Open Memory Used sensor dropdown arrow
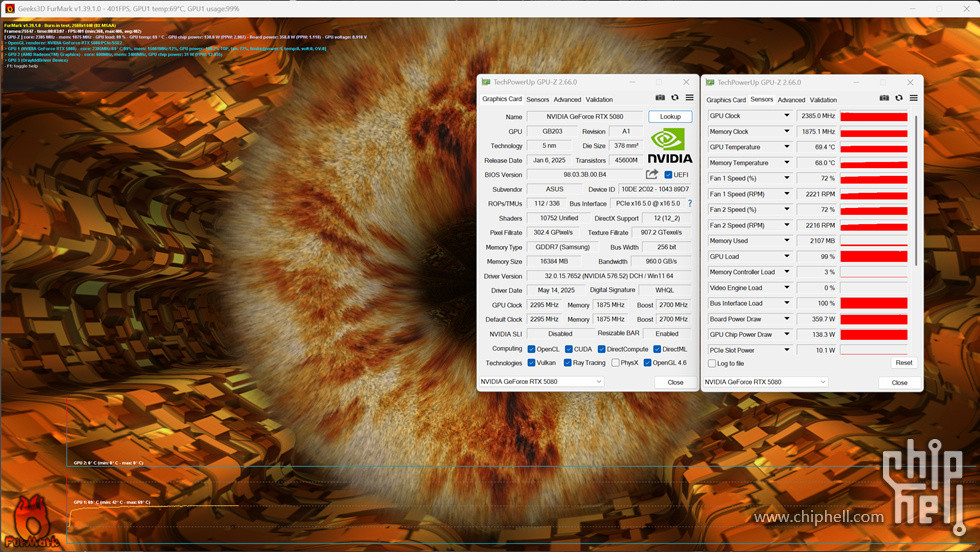 [787, 241]
